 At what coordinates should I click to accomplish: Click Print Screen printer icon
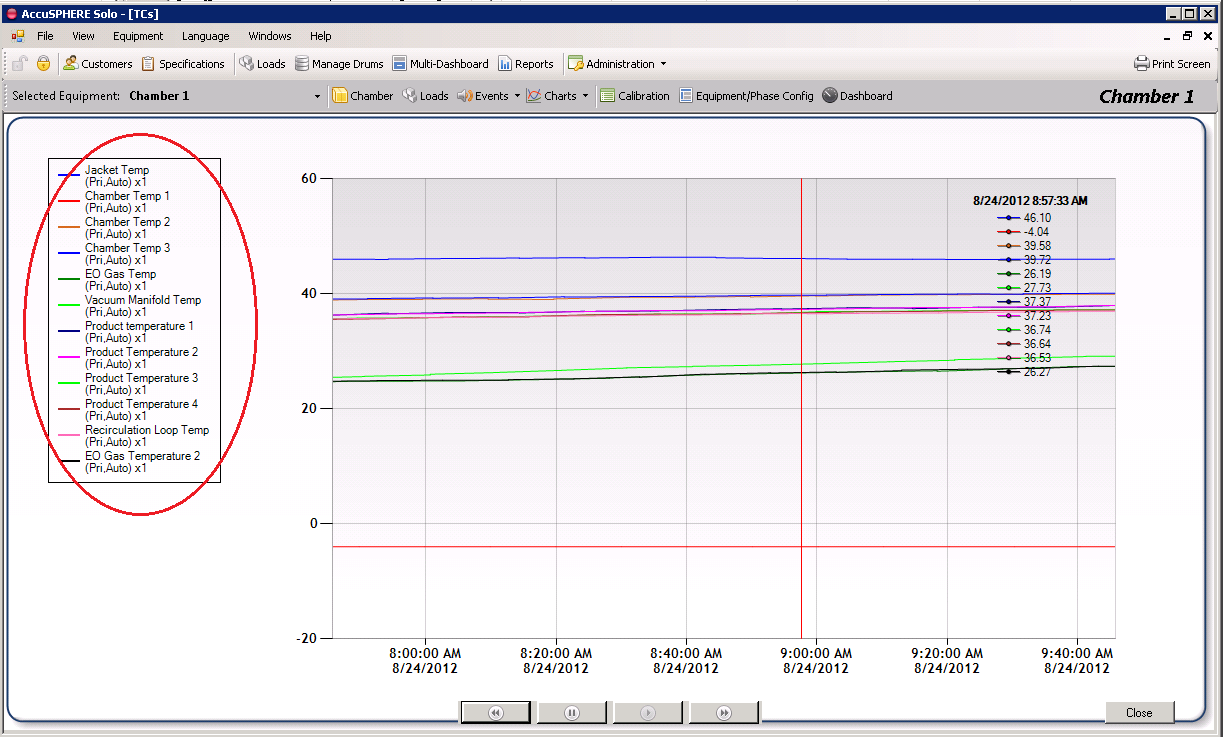1141,64
